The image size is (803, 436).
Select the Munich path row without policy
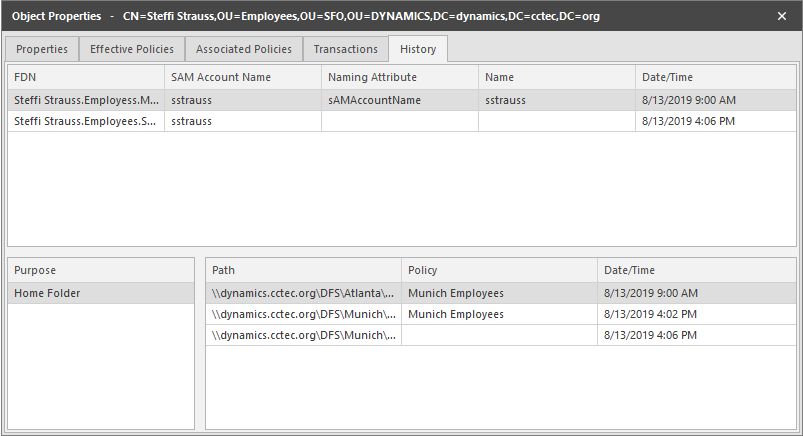coord(303,335)
